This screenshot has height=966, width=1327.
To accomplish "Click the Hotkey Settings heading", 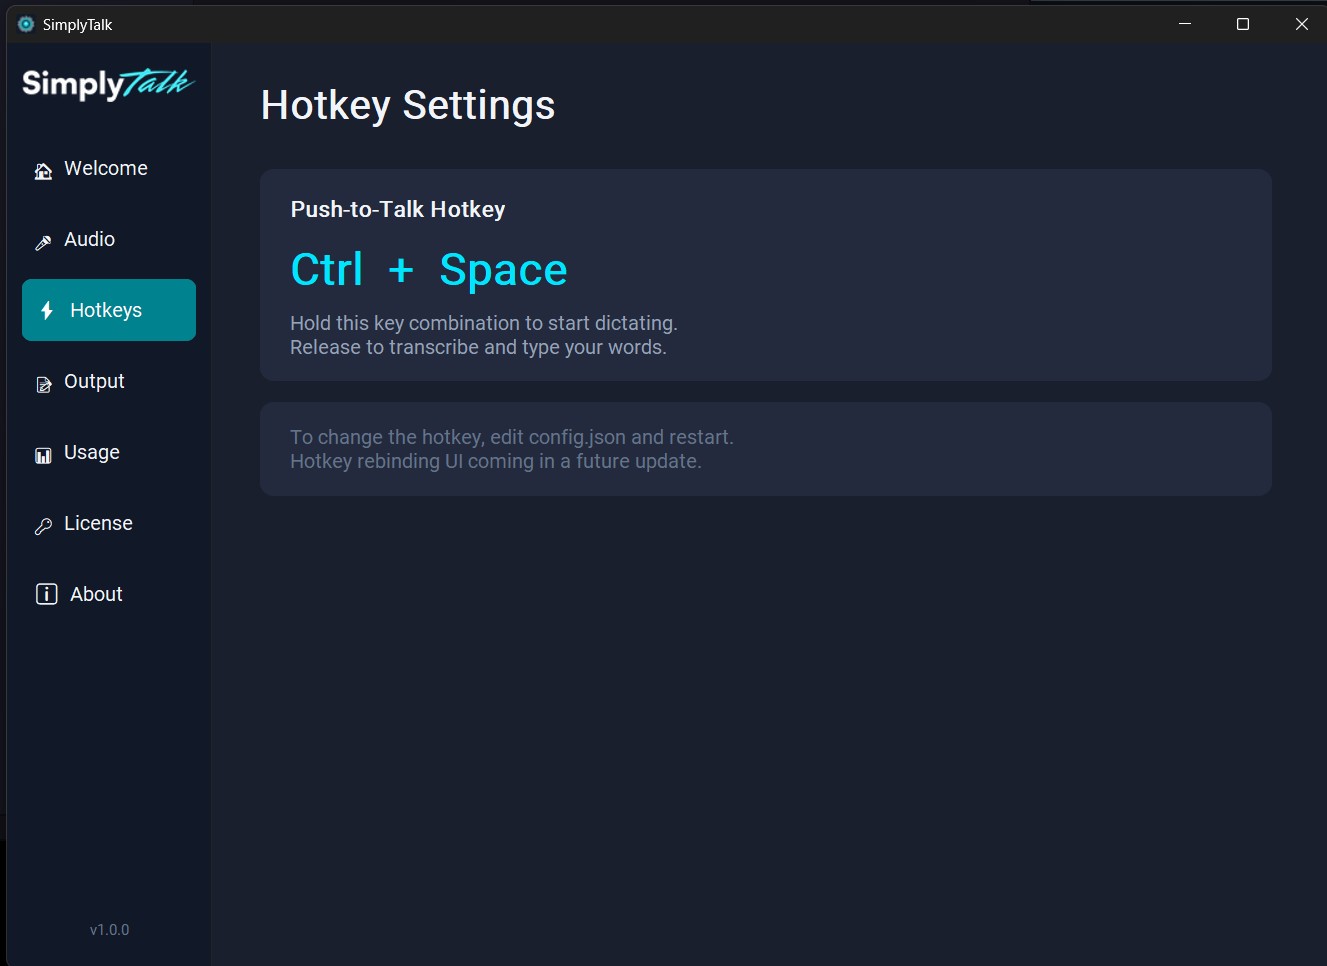I will coord(408,106).
